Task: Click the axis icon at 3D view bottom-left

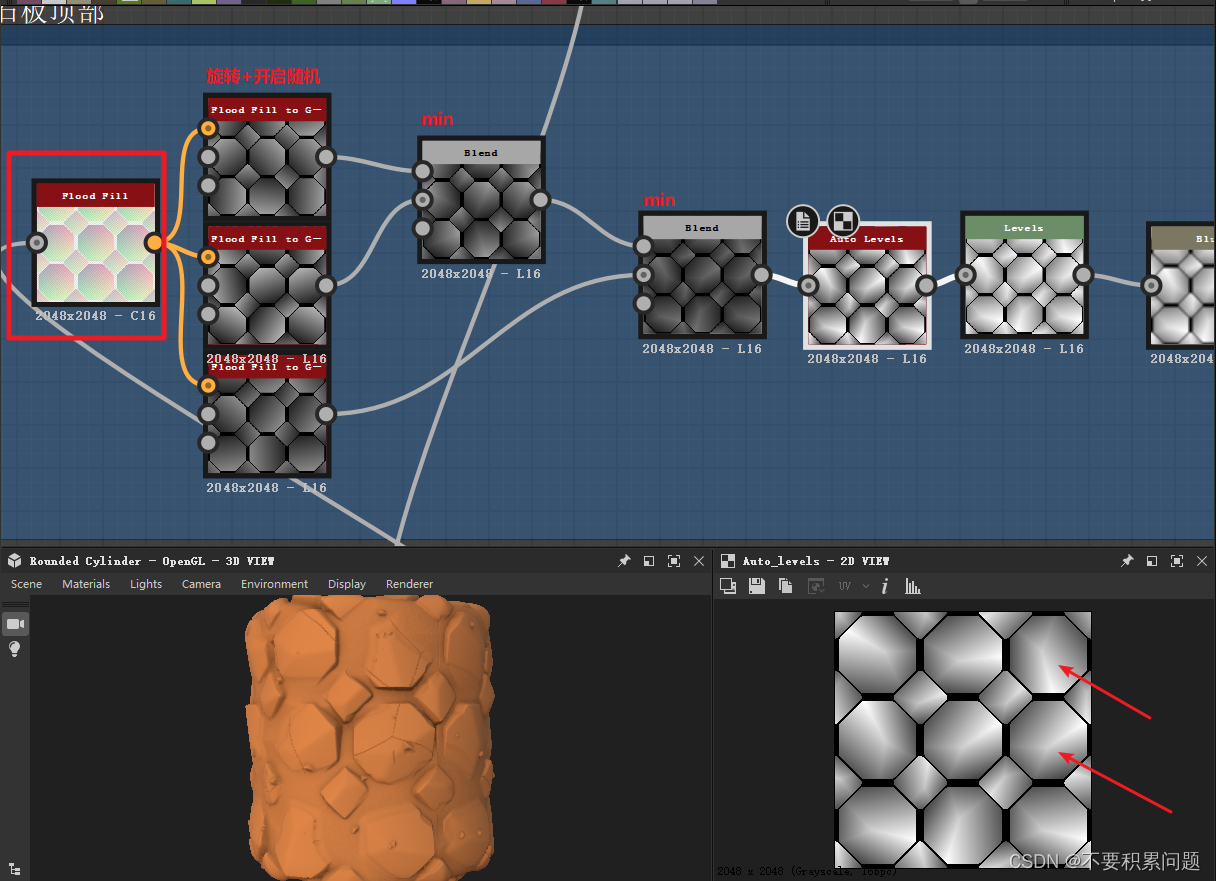Action: click(14, 870)
